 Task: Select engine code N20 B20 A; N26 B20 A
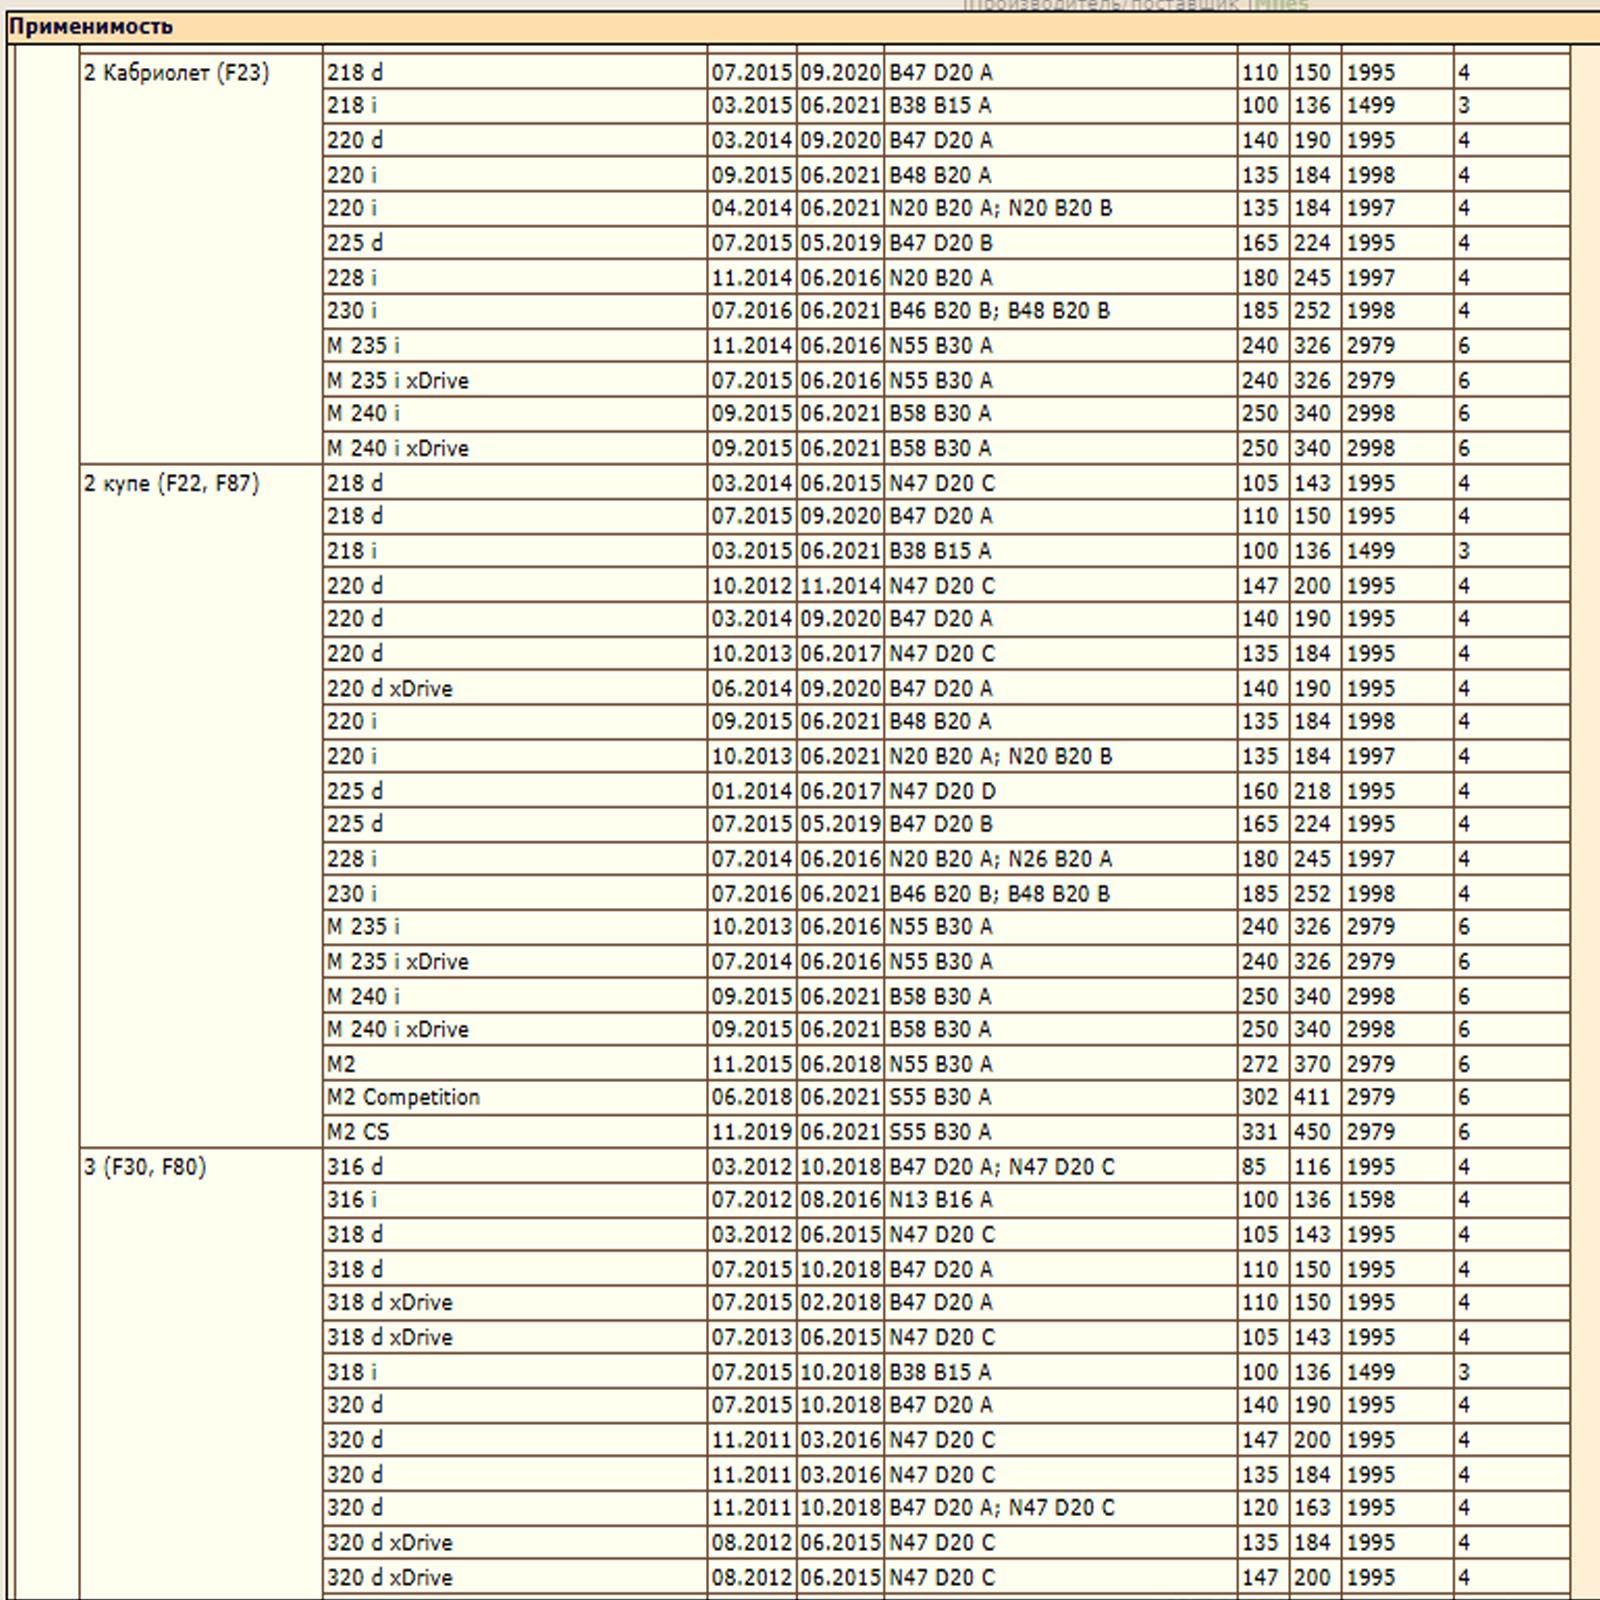click(1000, 859)
